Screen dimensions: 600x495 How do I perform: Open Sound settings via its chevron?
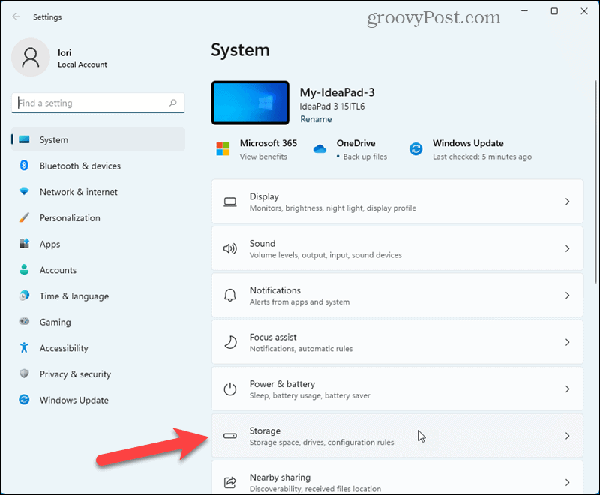coord(567,249)
